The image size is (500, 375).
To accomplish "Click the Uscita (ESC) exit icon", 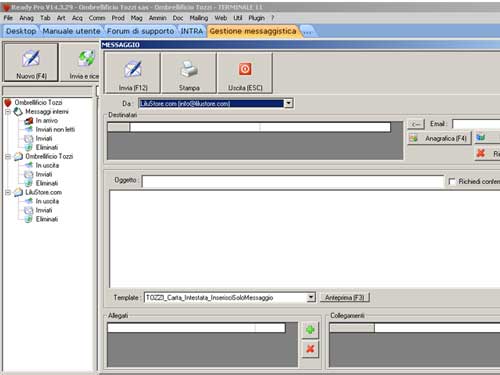I will (245, 69).
